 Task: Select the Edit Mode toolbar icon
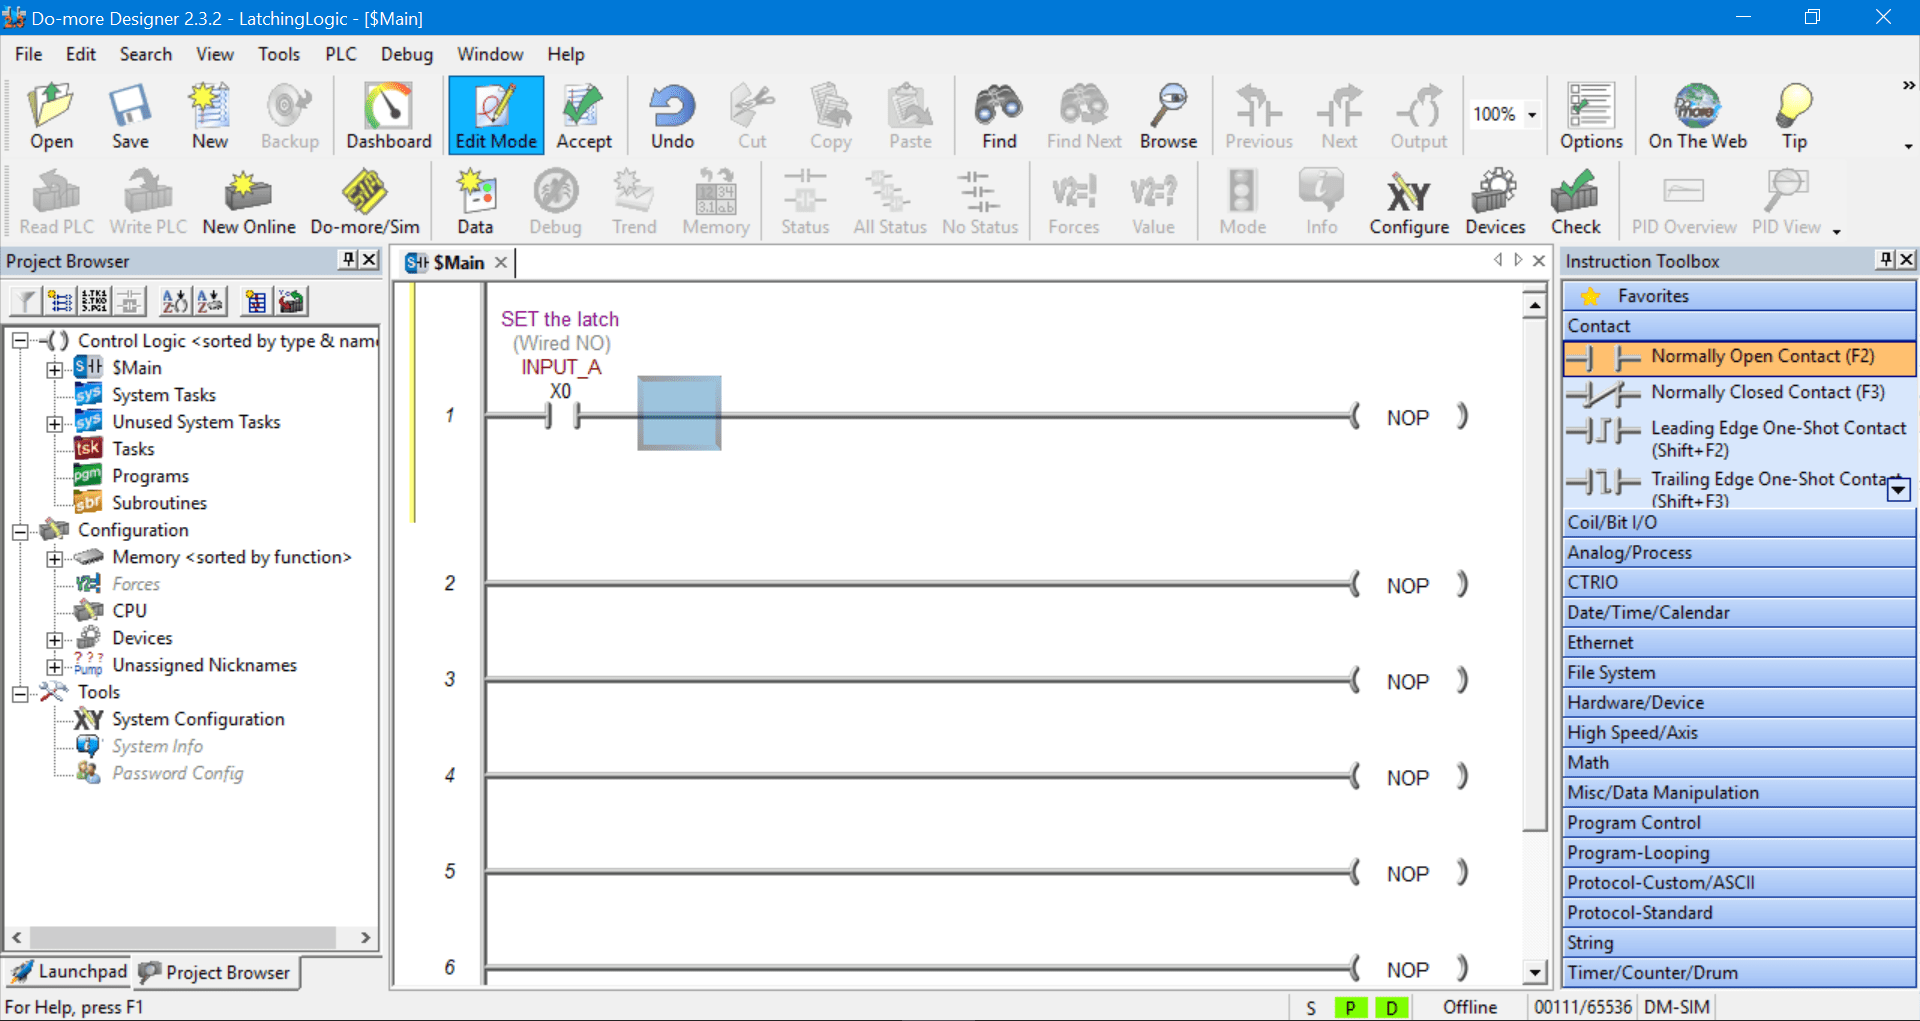point(495,113)
